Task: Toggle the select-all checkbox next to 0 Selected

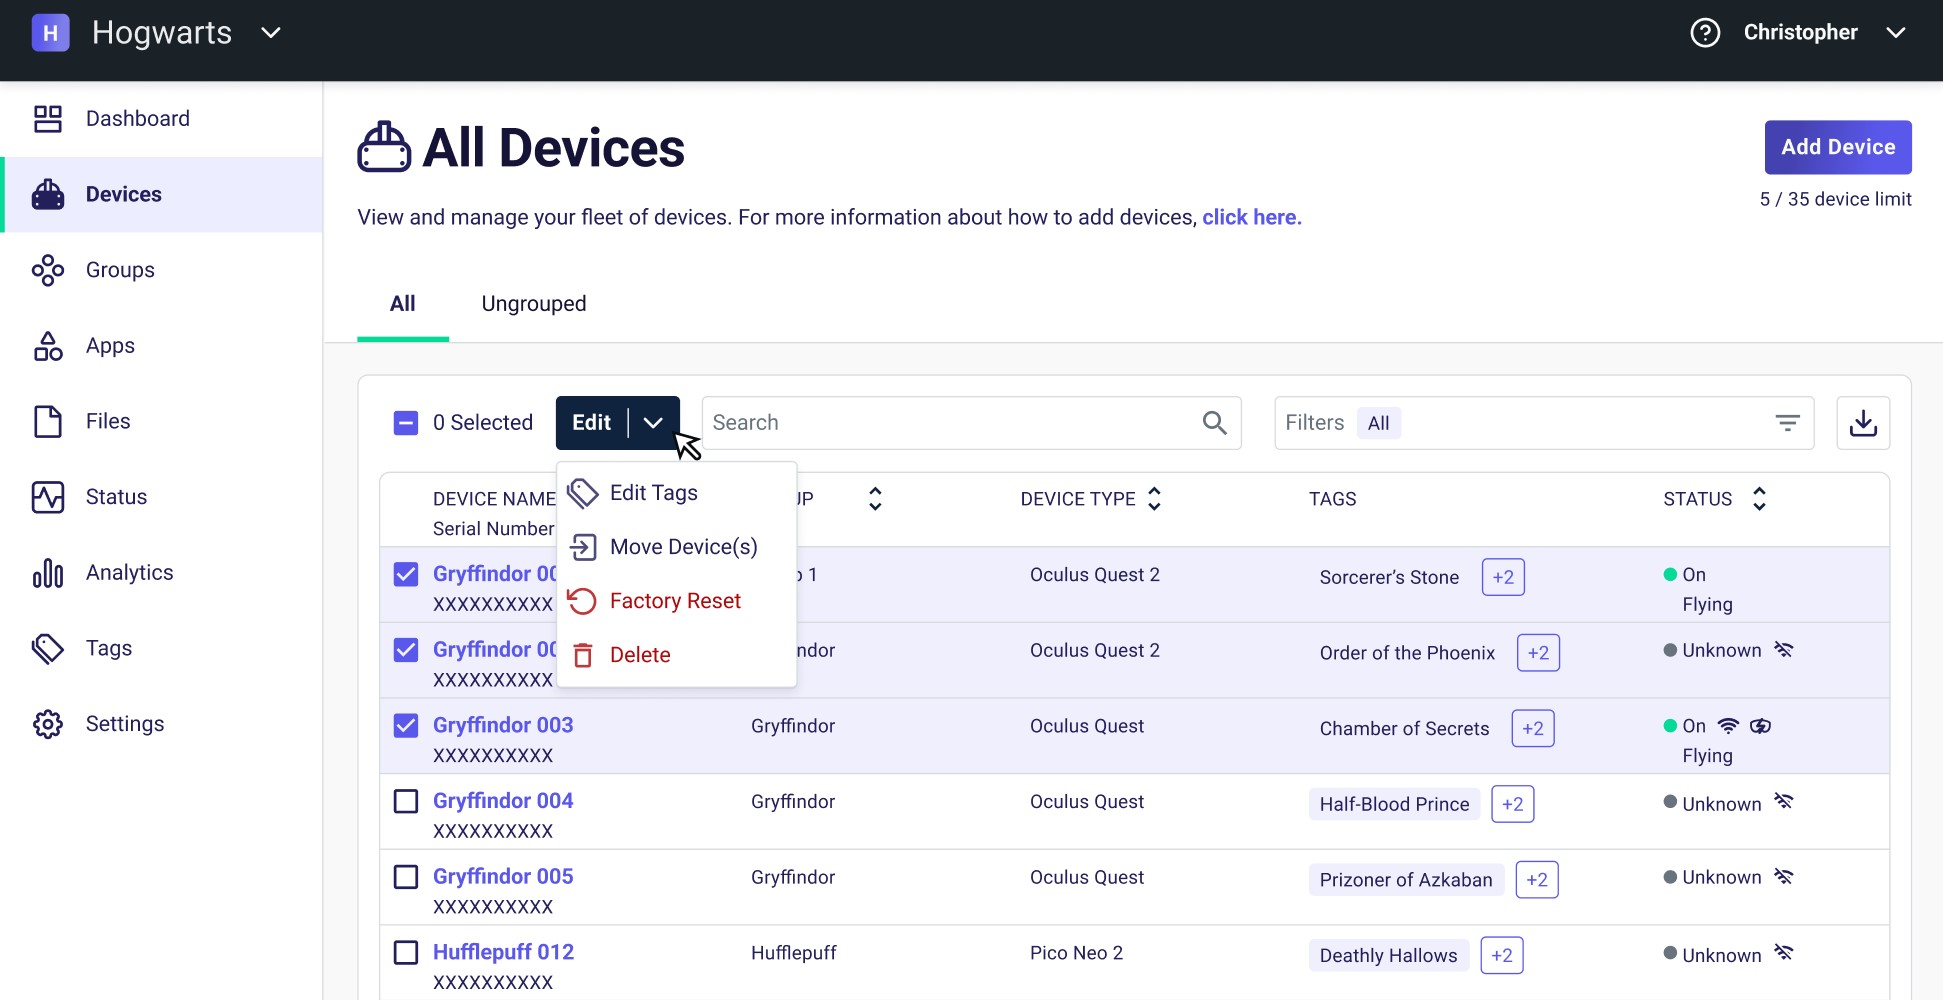Action: [x=406, y=423]
